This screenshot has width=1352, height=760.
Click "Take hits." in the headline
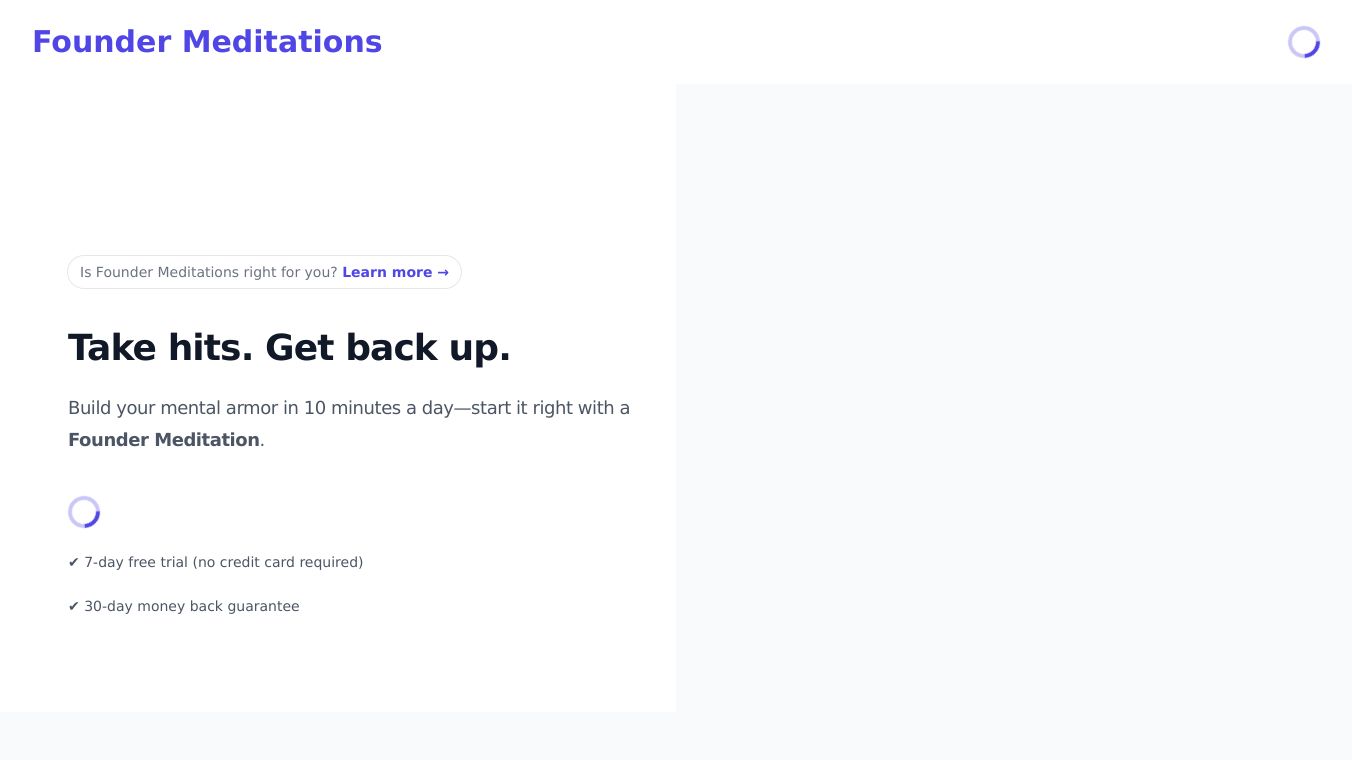160,348
